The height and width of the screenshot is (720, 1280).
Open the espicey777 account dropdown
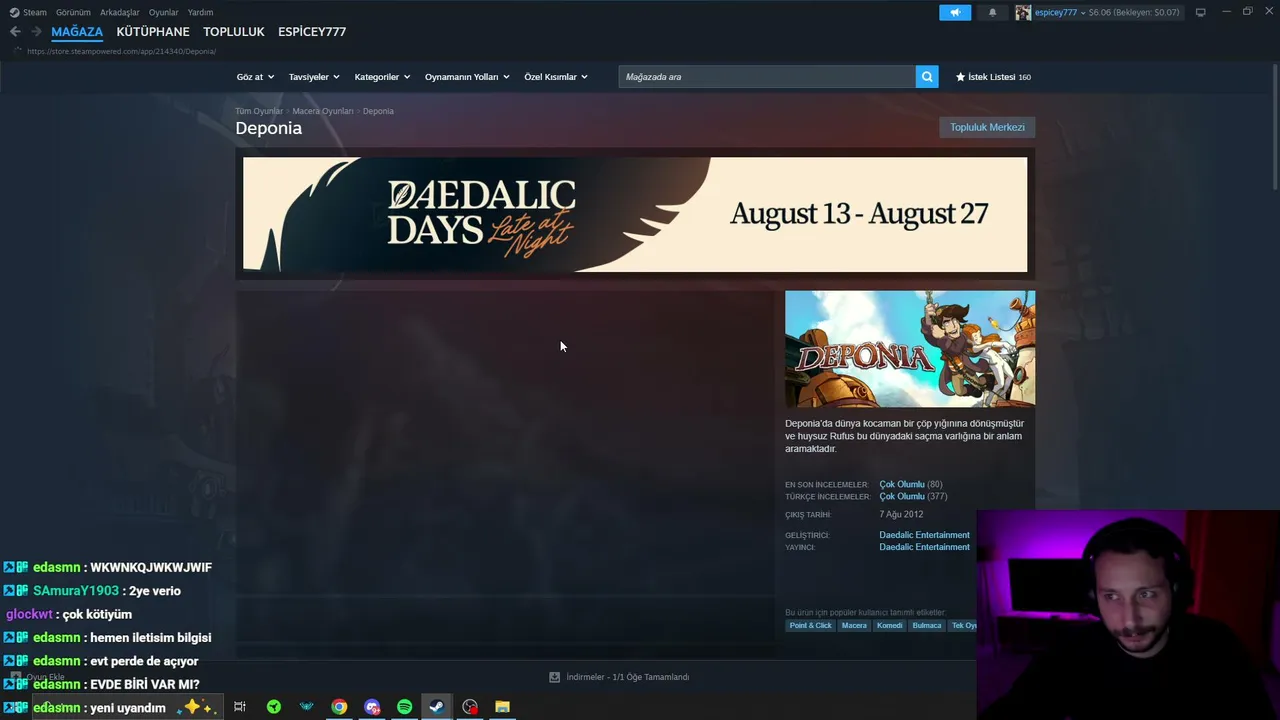pos(1060,13)
